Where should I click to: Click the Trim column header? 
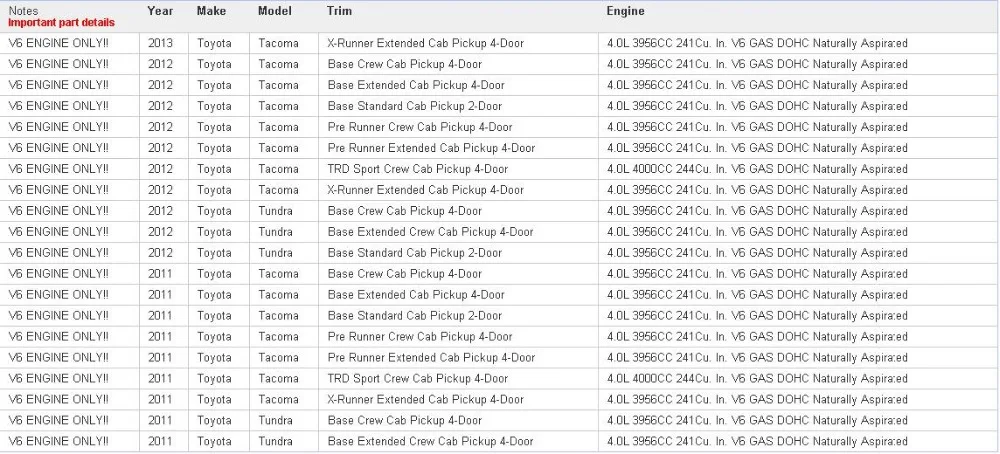tap(339, 11)
